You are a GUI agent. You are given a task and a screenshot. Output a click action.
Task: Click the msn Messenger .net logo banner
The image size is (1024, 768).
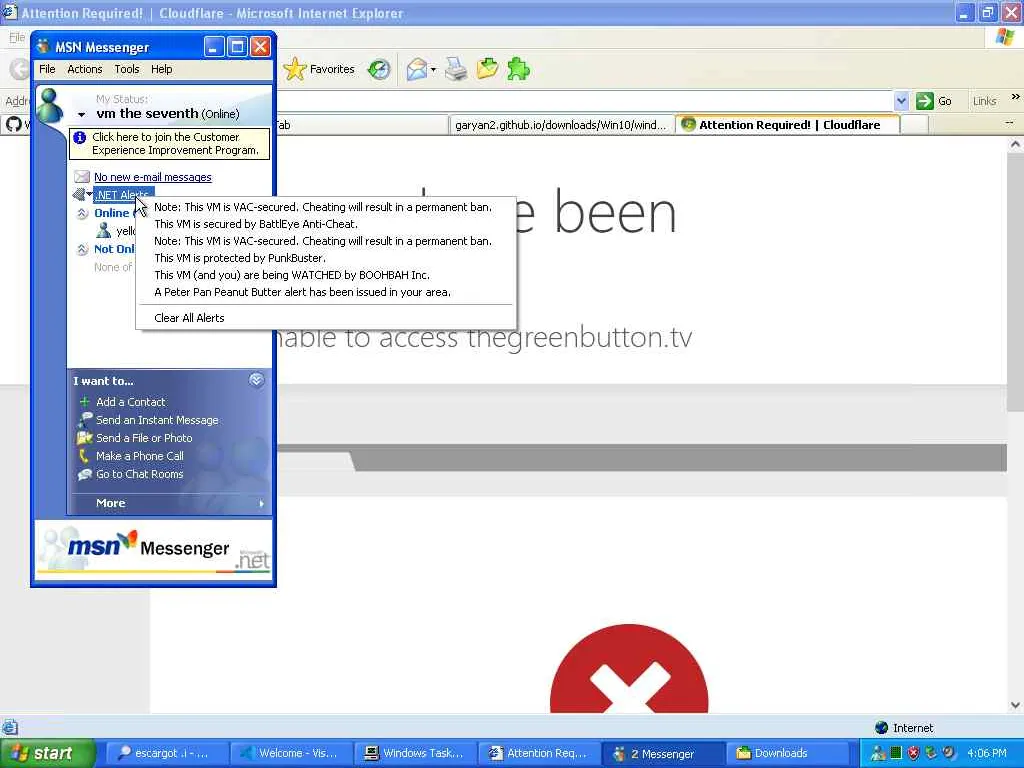point(153,549)
